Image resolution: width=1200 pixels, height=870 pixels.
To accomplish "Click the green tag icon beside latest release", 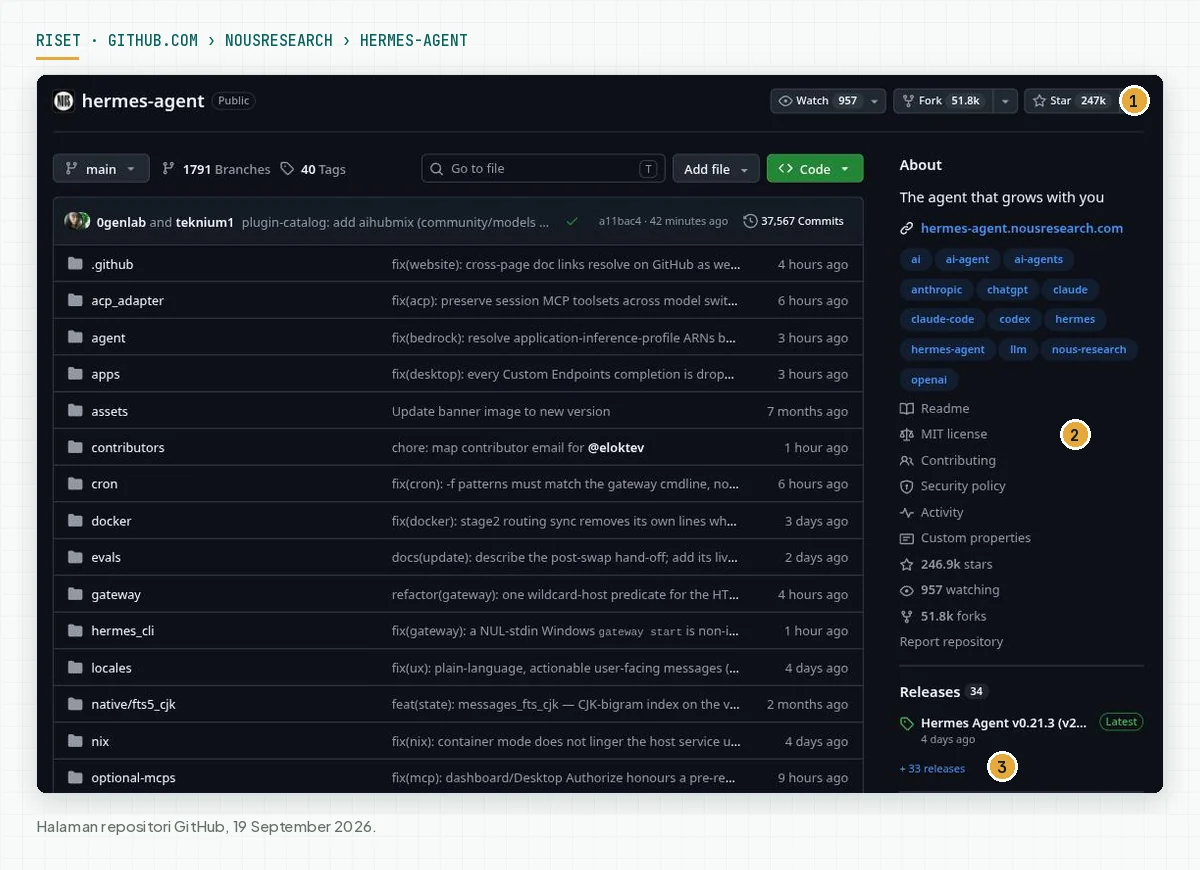I will click(907, 723).
